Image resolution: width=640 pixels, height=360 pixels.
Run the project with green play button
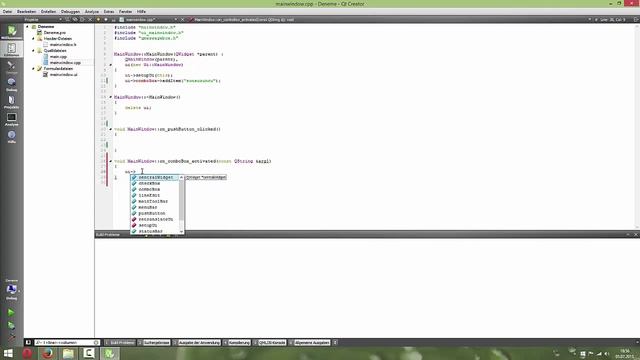[x=11, y=312]
